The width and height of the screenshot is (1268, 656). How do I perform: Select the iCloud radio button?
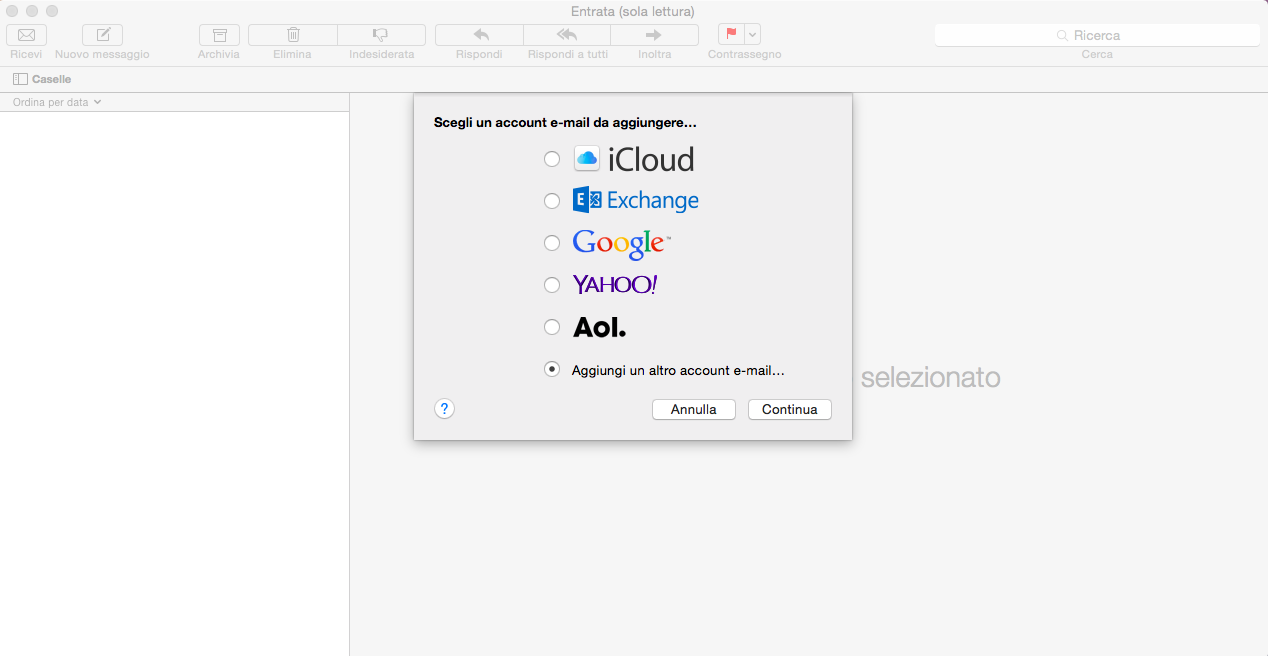pos(552,159)
